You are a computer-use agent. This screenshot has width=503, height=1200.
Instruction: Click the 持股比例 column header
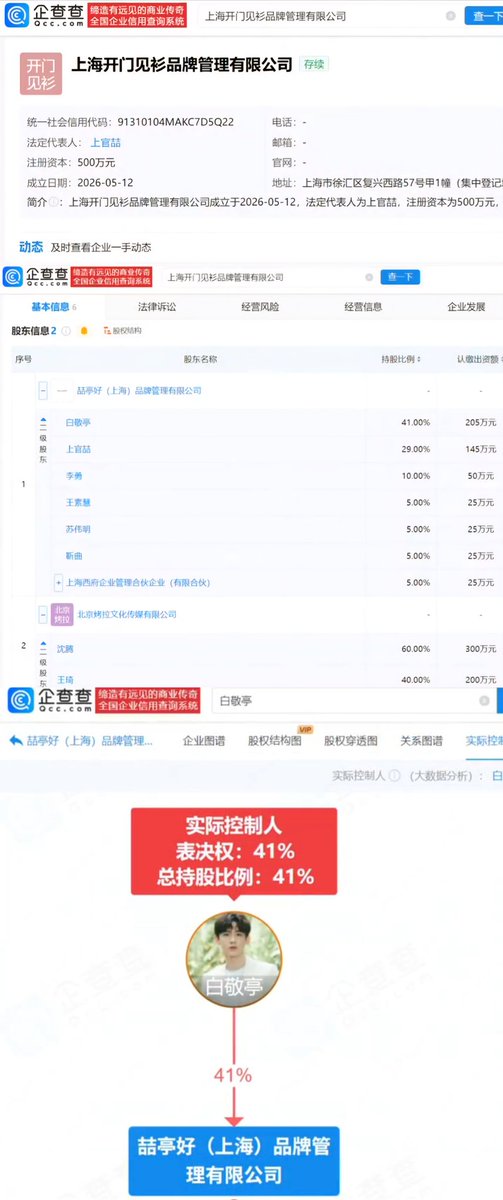400,359
